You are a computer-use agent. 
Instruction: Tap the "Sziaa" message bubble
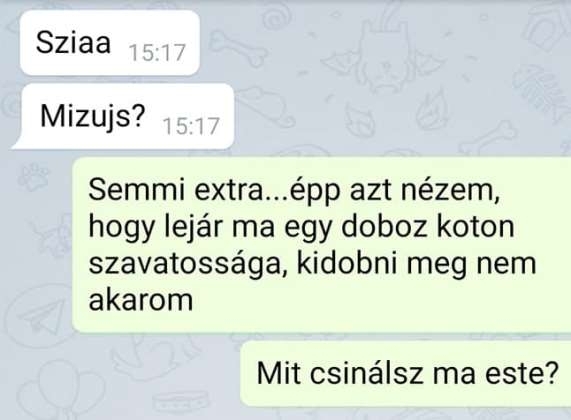tap(110, 43)
